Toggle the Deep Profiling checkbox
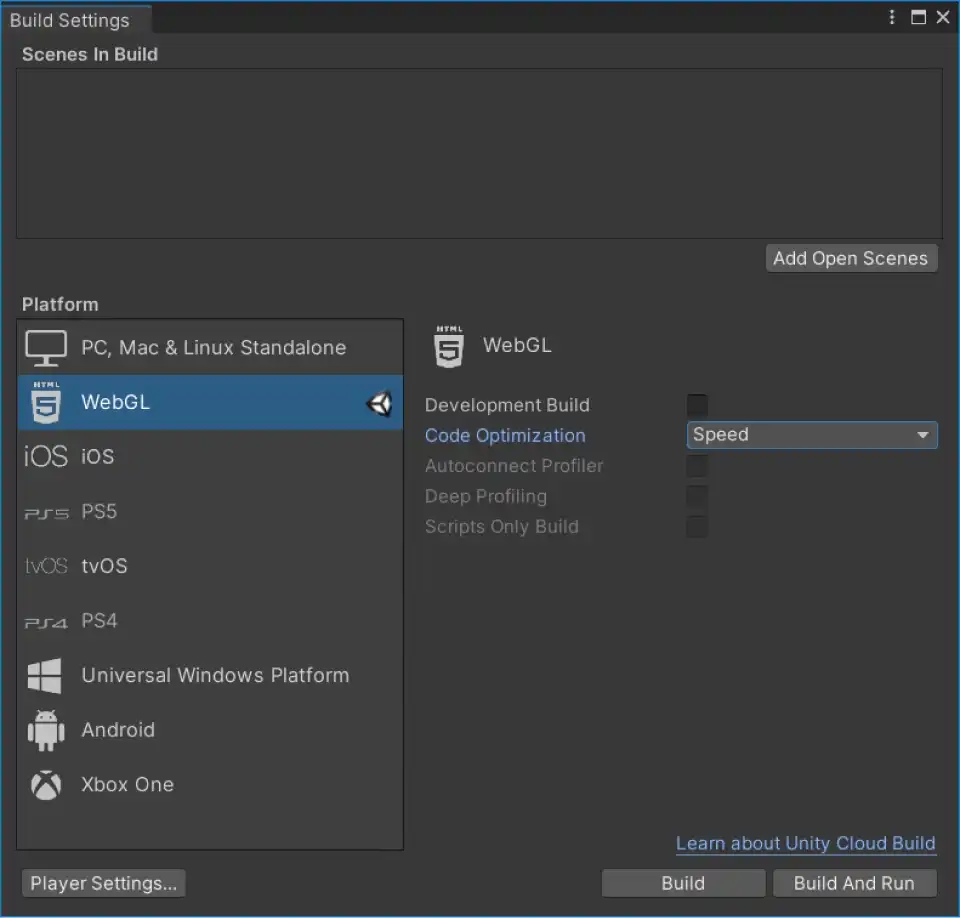This screenshot has width=960, height=918. click(697, 496)
